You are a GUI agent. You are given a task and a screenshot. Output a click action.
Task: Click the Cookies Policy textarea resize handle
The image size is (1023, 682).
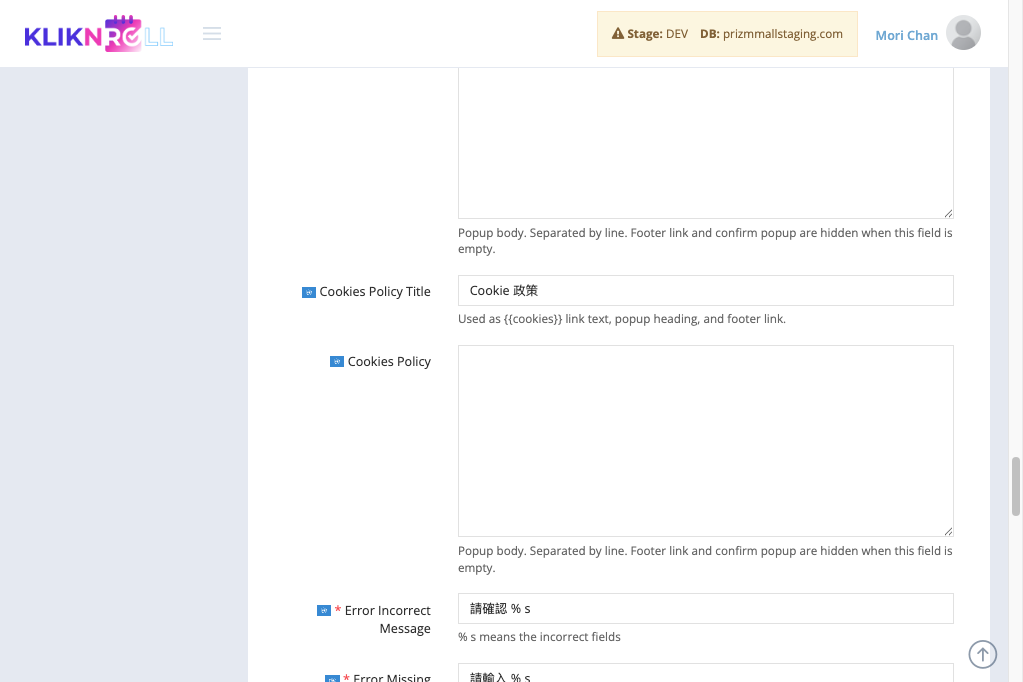click(948, 531)
